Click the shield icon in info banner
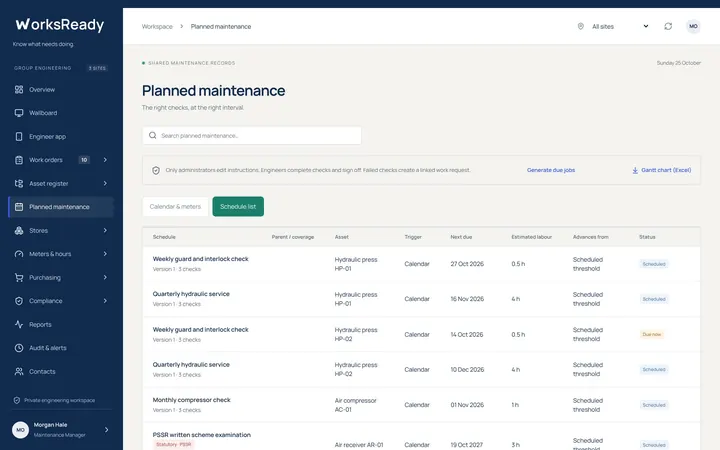Screen dimensions: 720x450 [156, 170]
